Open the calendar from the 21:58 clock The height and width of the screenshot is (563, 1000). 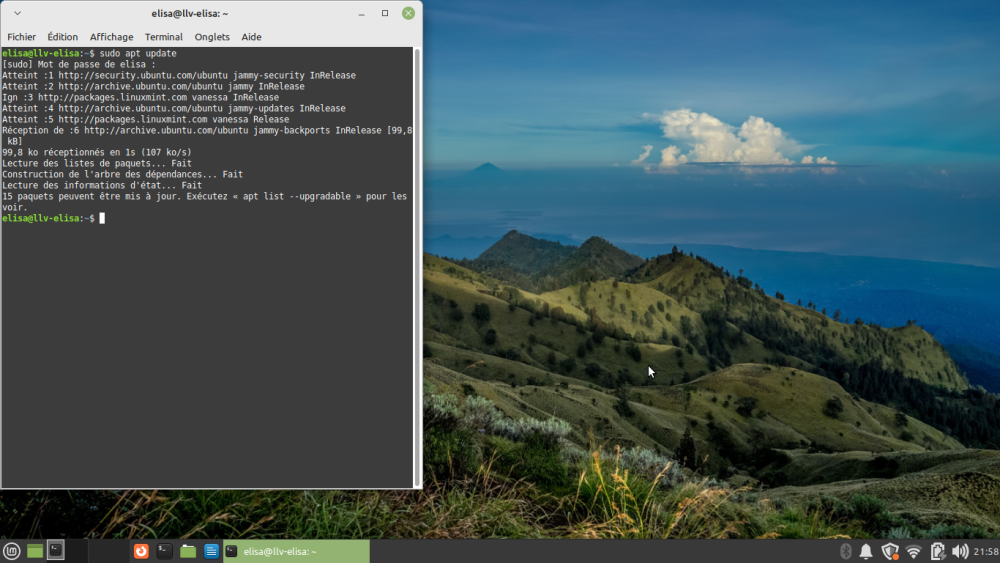coord(986,551)
